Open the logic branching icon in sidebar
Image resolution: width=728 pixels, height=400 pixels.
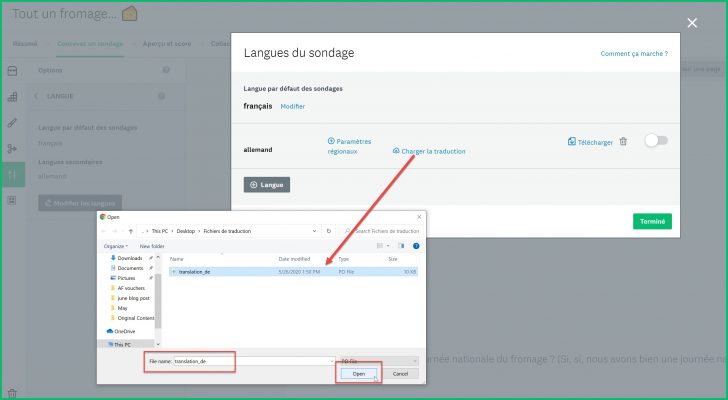[12, 148]
